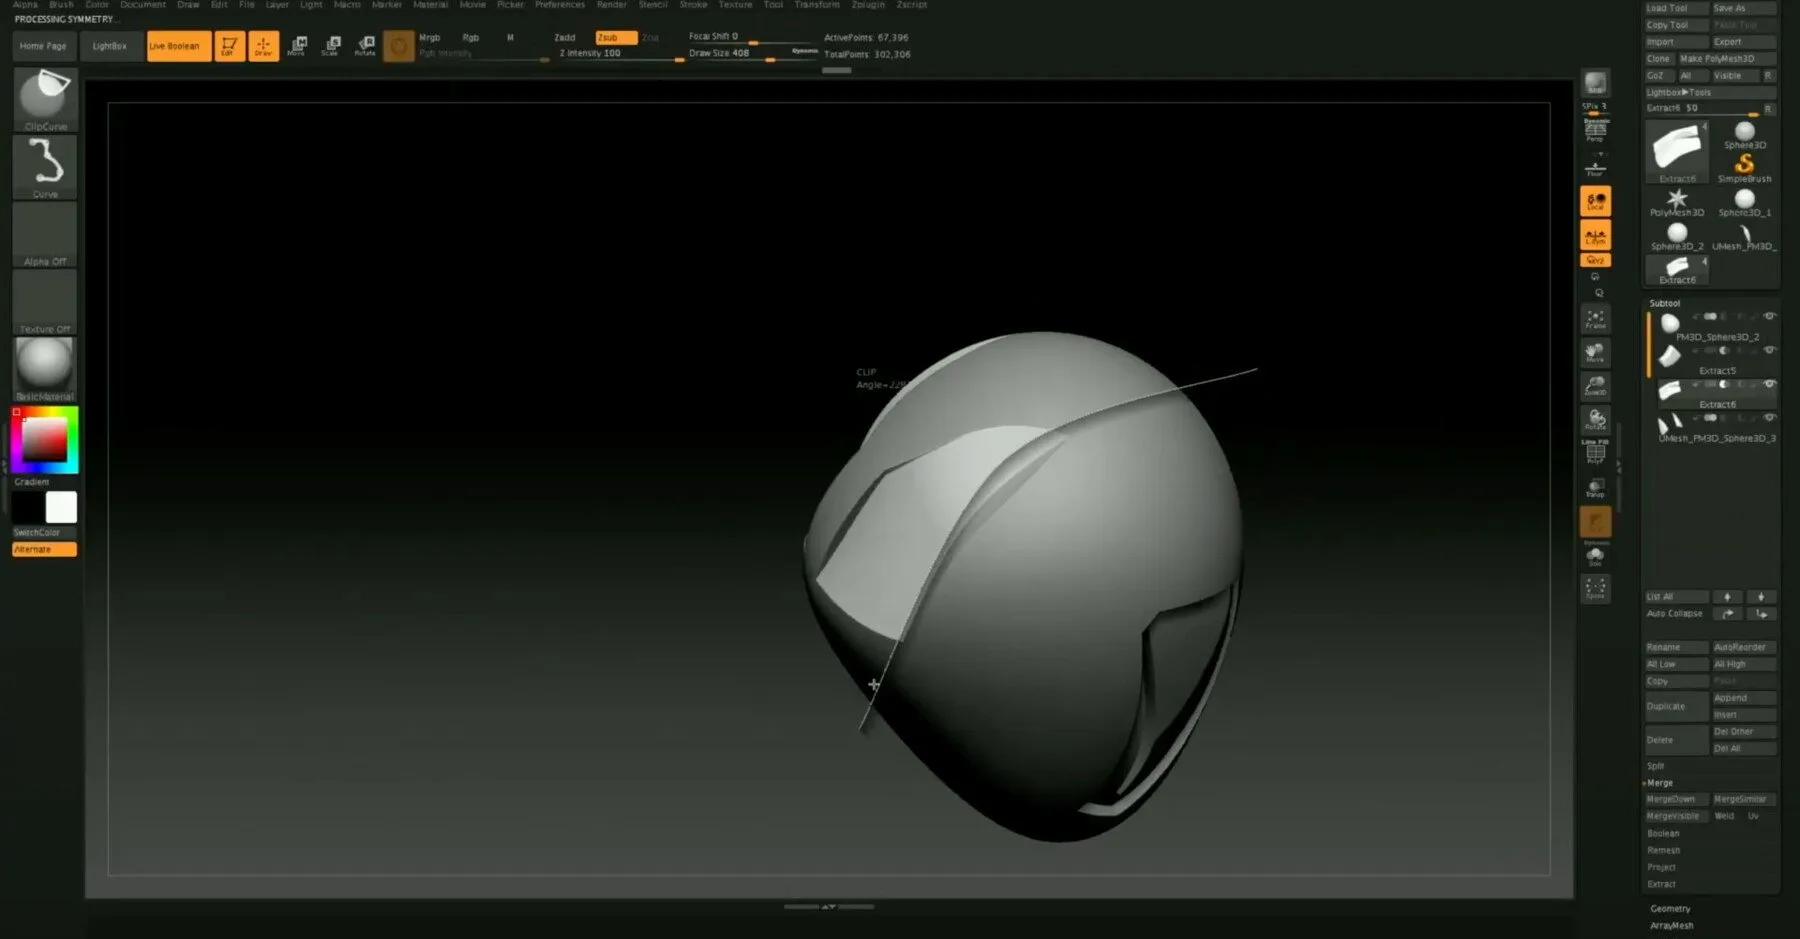Image resolution: width=1800 pixels, height=939 pixels.
Task: Click the Move canvas icon in right shelf
Action: click(x=1595, y=353)
